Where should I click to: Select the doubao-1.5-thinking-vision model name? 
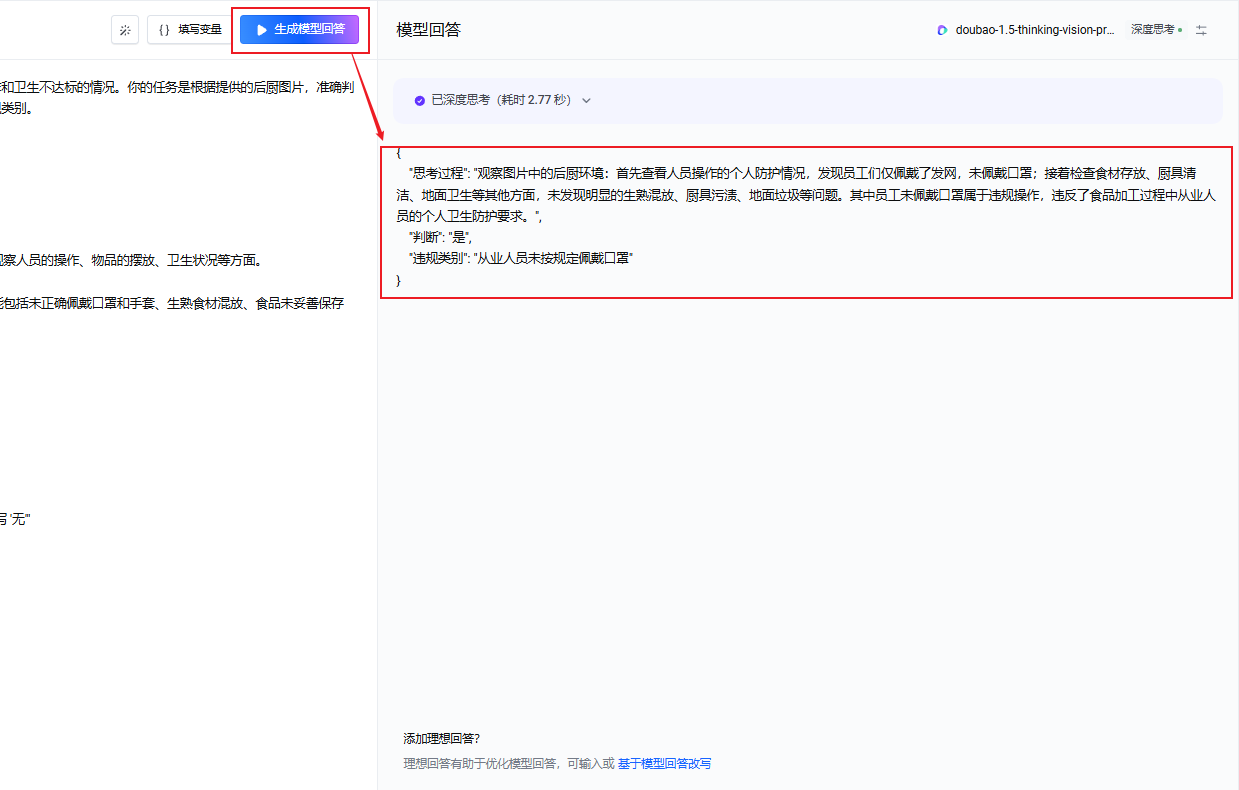tap(1035, 30)
